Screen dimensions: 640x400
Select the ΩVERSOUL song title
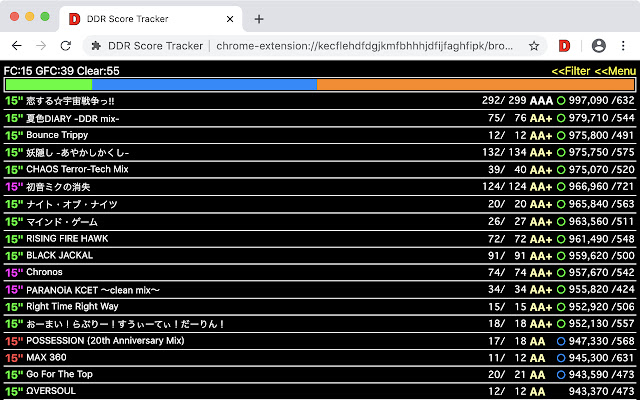click(51, 391)
